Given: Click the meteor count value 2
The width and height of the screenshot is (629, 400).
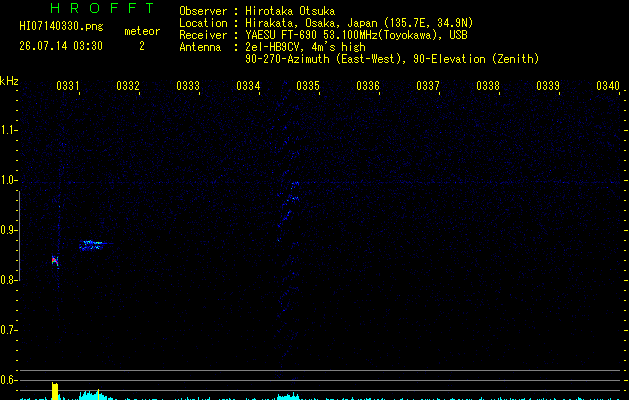Looking at the screenshot, I should 142,46.
